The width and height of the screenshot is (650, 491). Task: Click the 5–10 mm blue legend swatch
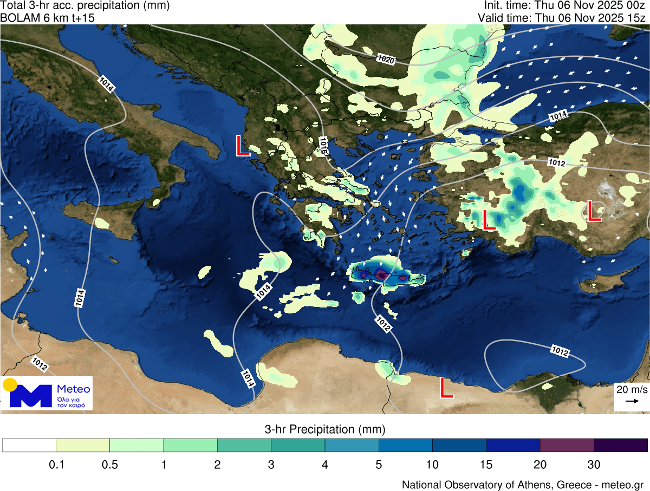coord(405,445)
